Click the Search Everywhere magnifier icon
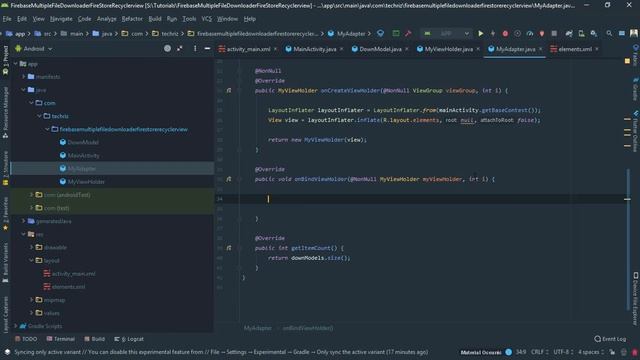This screenshot has width=640, height=360. (609, 33)
